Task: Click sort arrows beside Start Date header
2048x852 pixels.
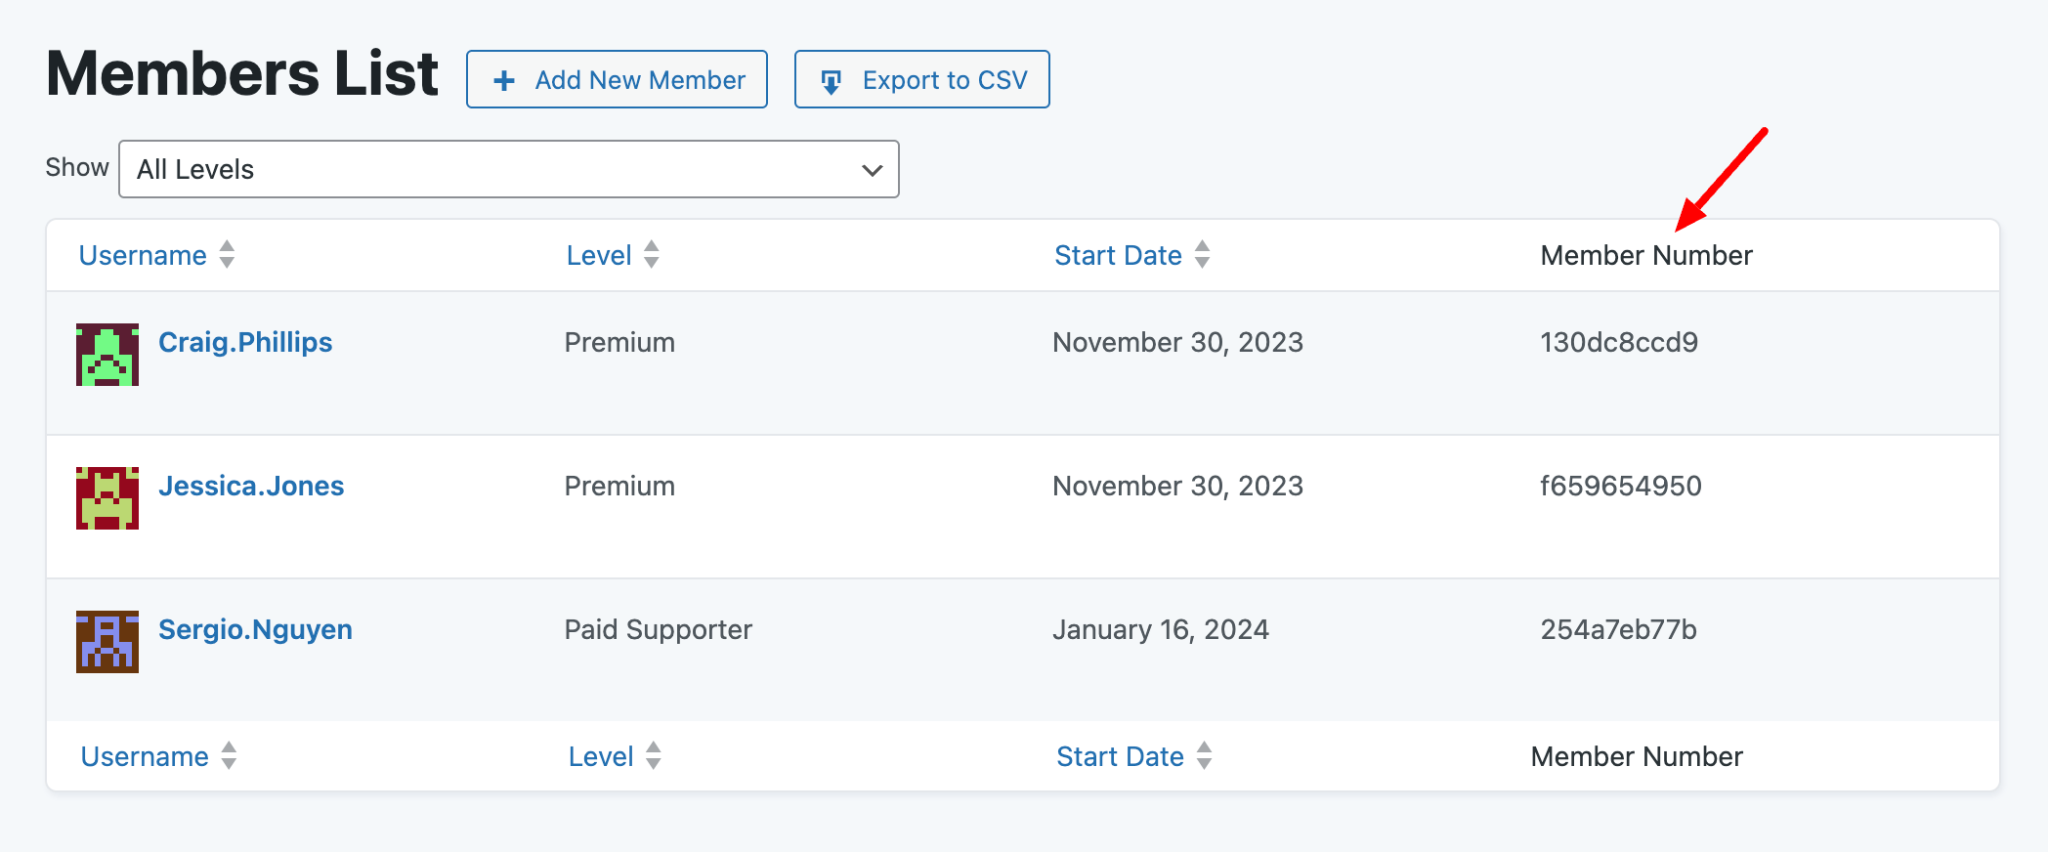Action: (1203, 255)
